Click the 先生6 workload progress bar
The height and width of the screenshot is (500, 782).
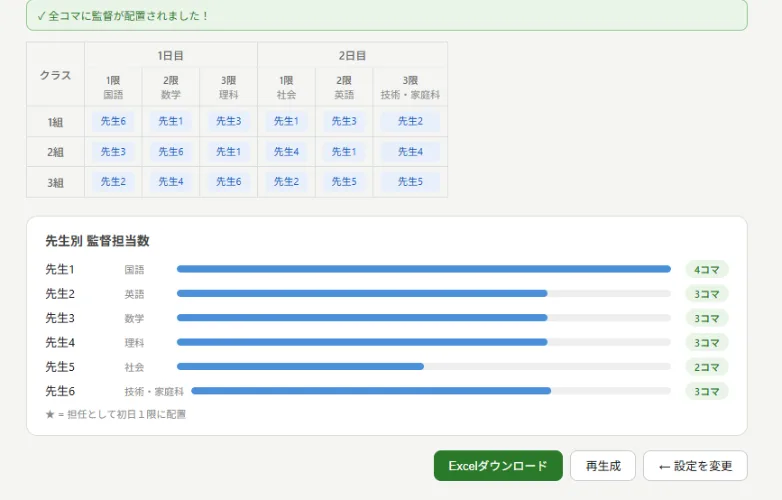point(431,391)
